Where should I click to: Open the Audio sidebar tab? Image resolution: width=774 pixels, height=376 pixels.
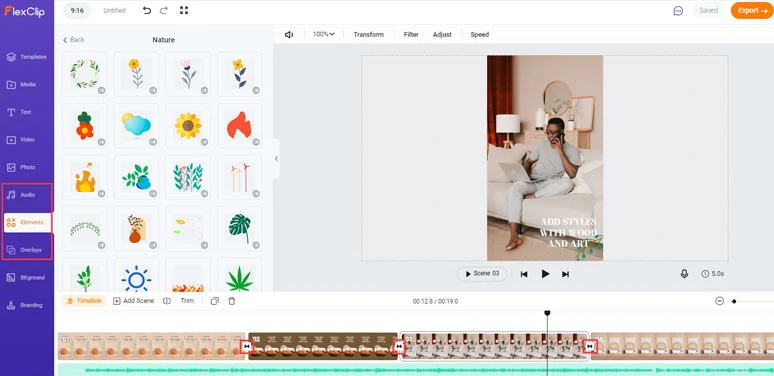tap(27, 195)
